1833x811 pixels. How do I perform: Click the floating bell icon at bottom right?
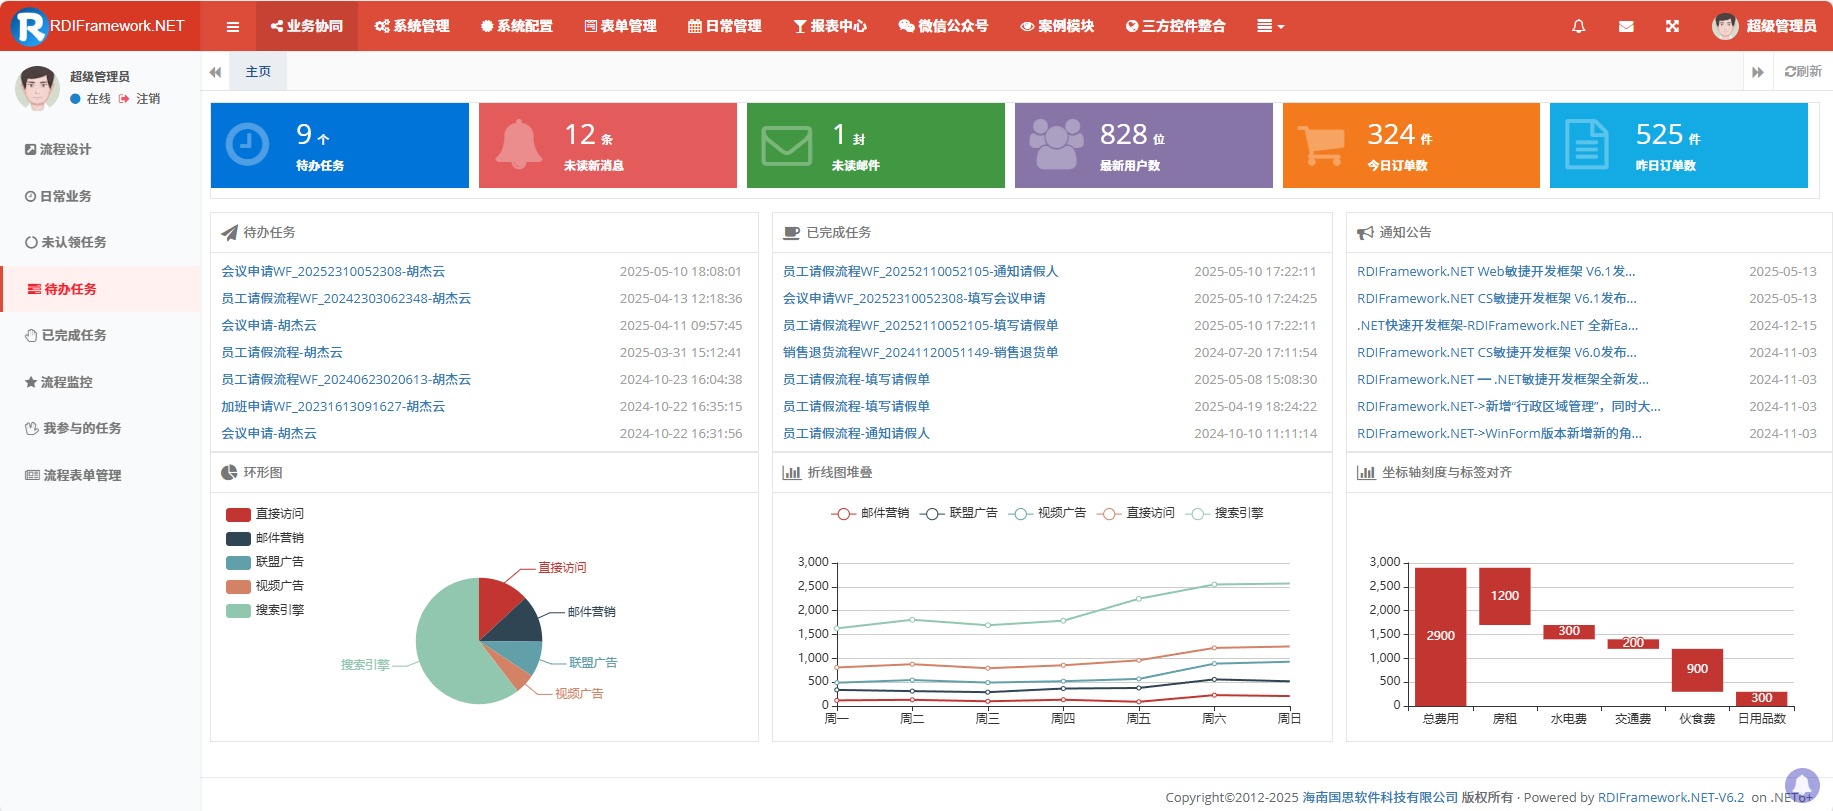pyautogui.click(x=1802, y=784)
